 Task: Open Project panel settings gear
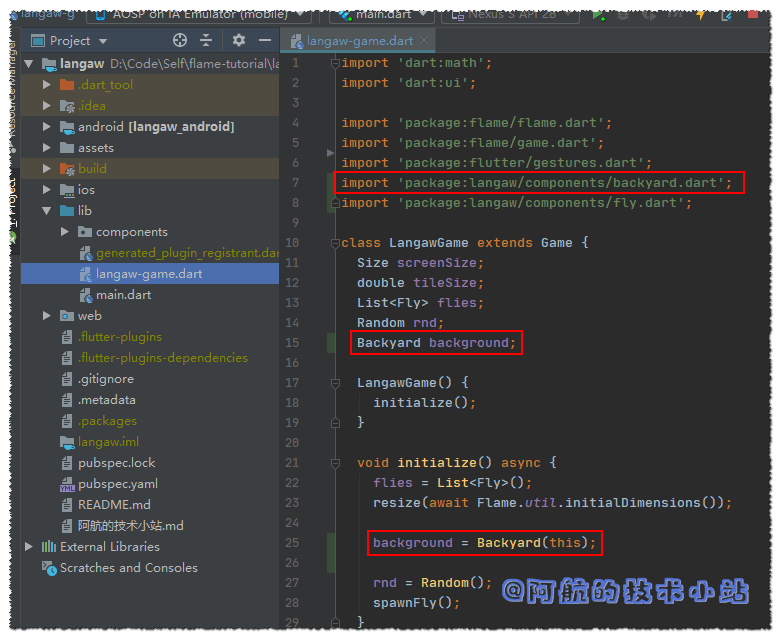point(238,41)
